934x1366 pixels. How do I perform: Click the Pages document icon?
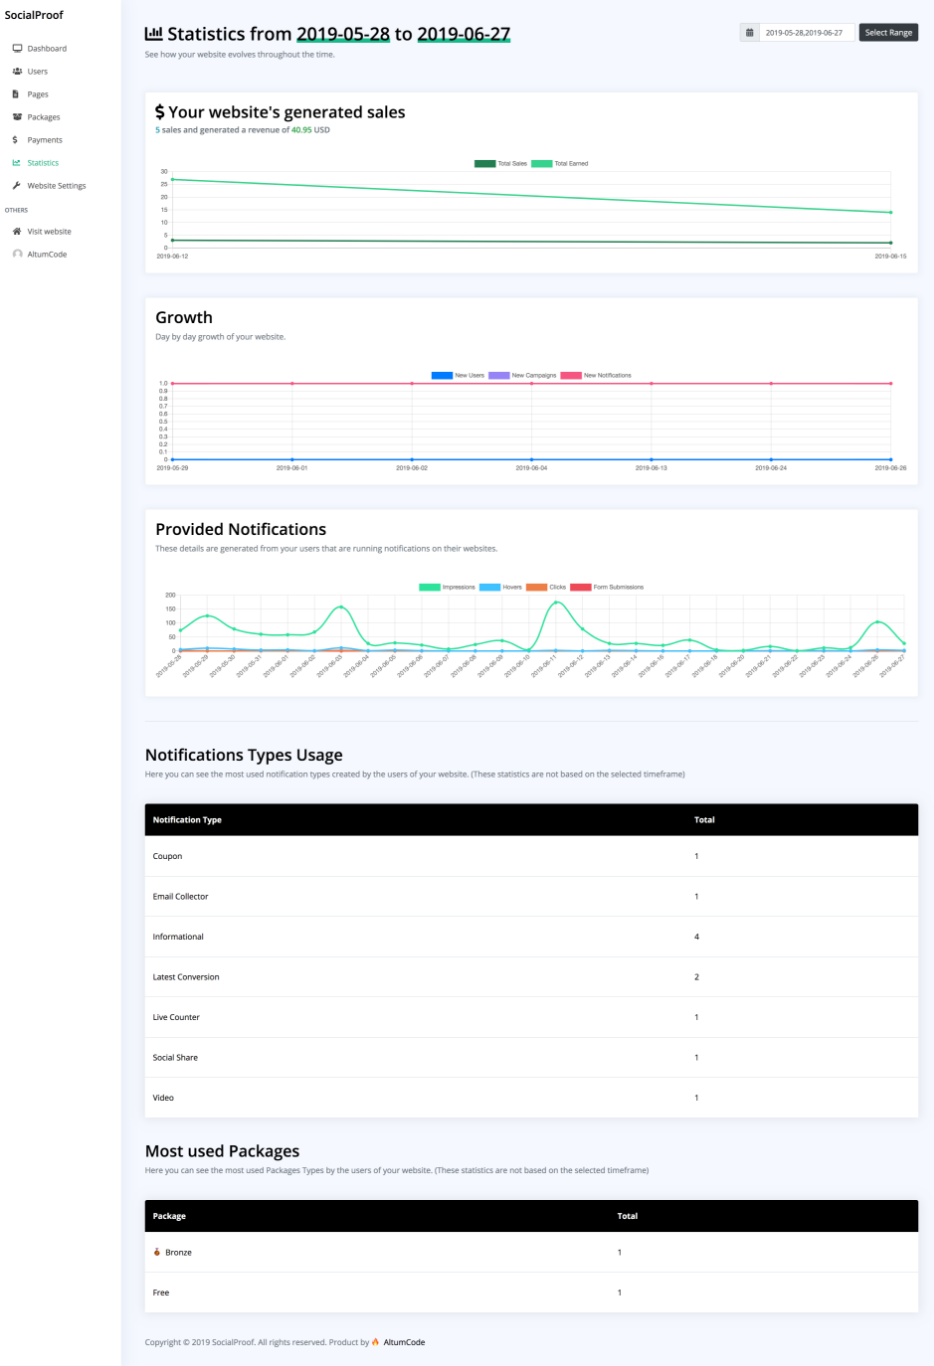pos(16,94)
